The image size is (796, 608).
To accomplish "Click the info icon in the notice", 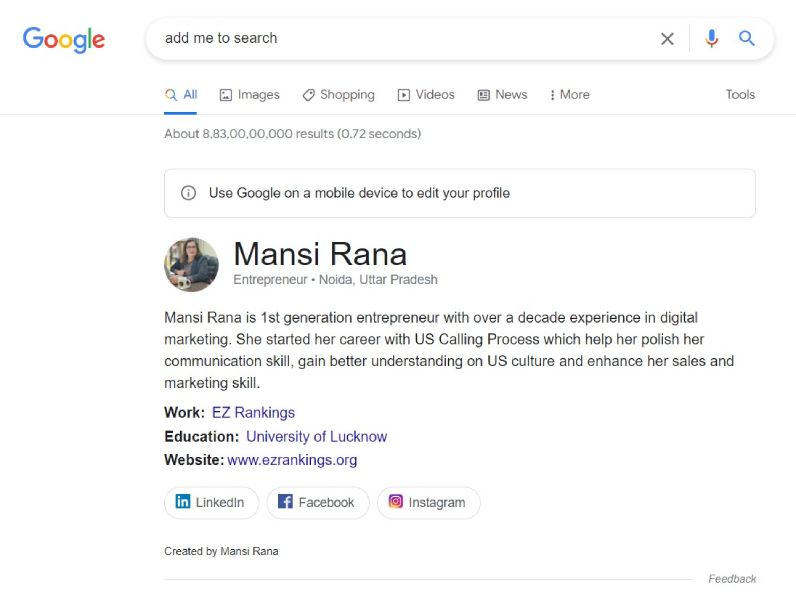I will pyautogui.click(x=188, y=193).
